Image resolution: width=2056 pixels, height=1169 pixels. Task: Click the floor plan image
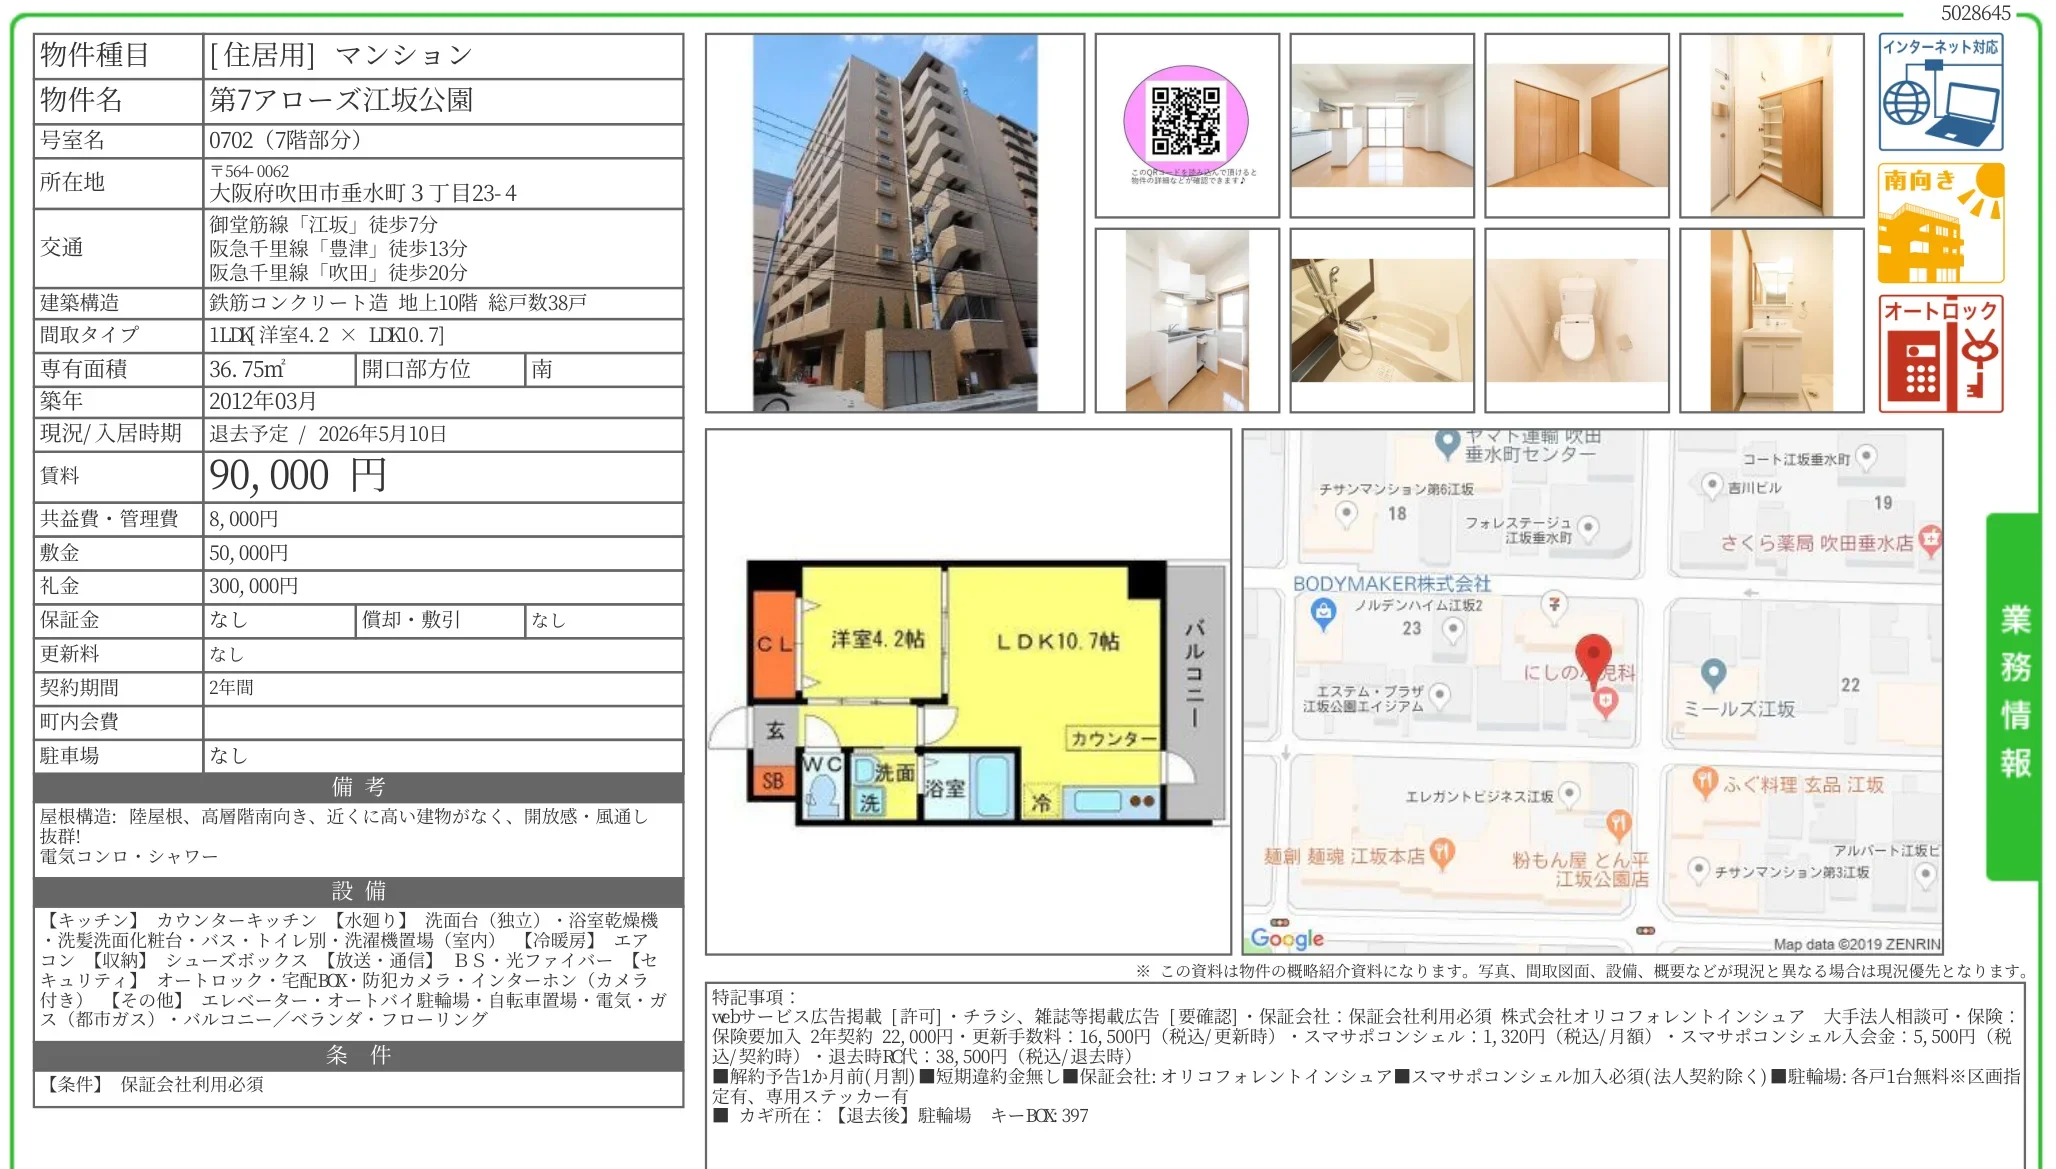[x=967, y=691]
